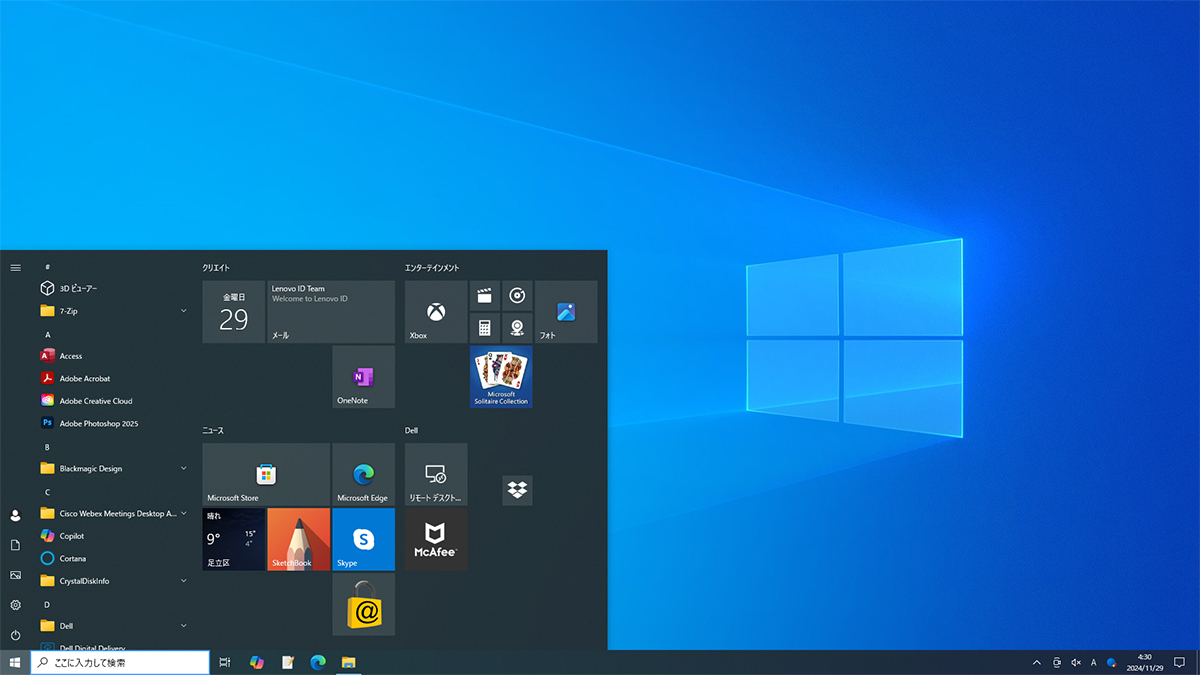The image size is (1200, 675).
Task: Open the OneNote tile
Action: (x=363, y=377)
